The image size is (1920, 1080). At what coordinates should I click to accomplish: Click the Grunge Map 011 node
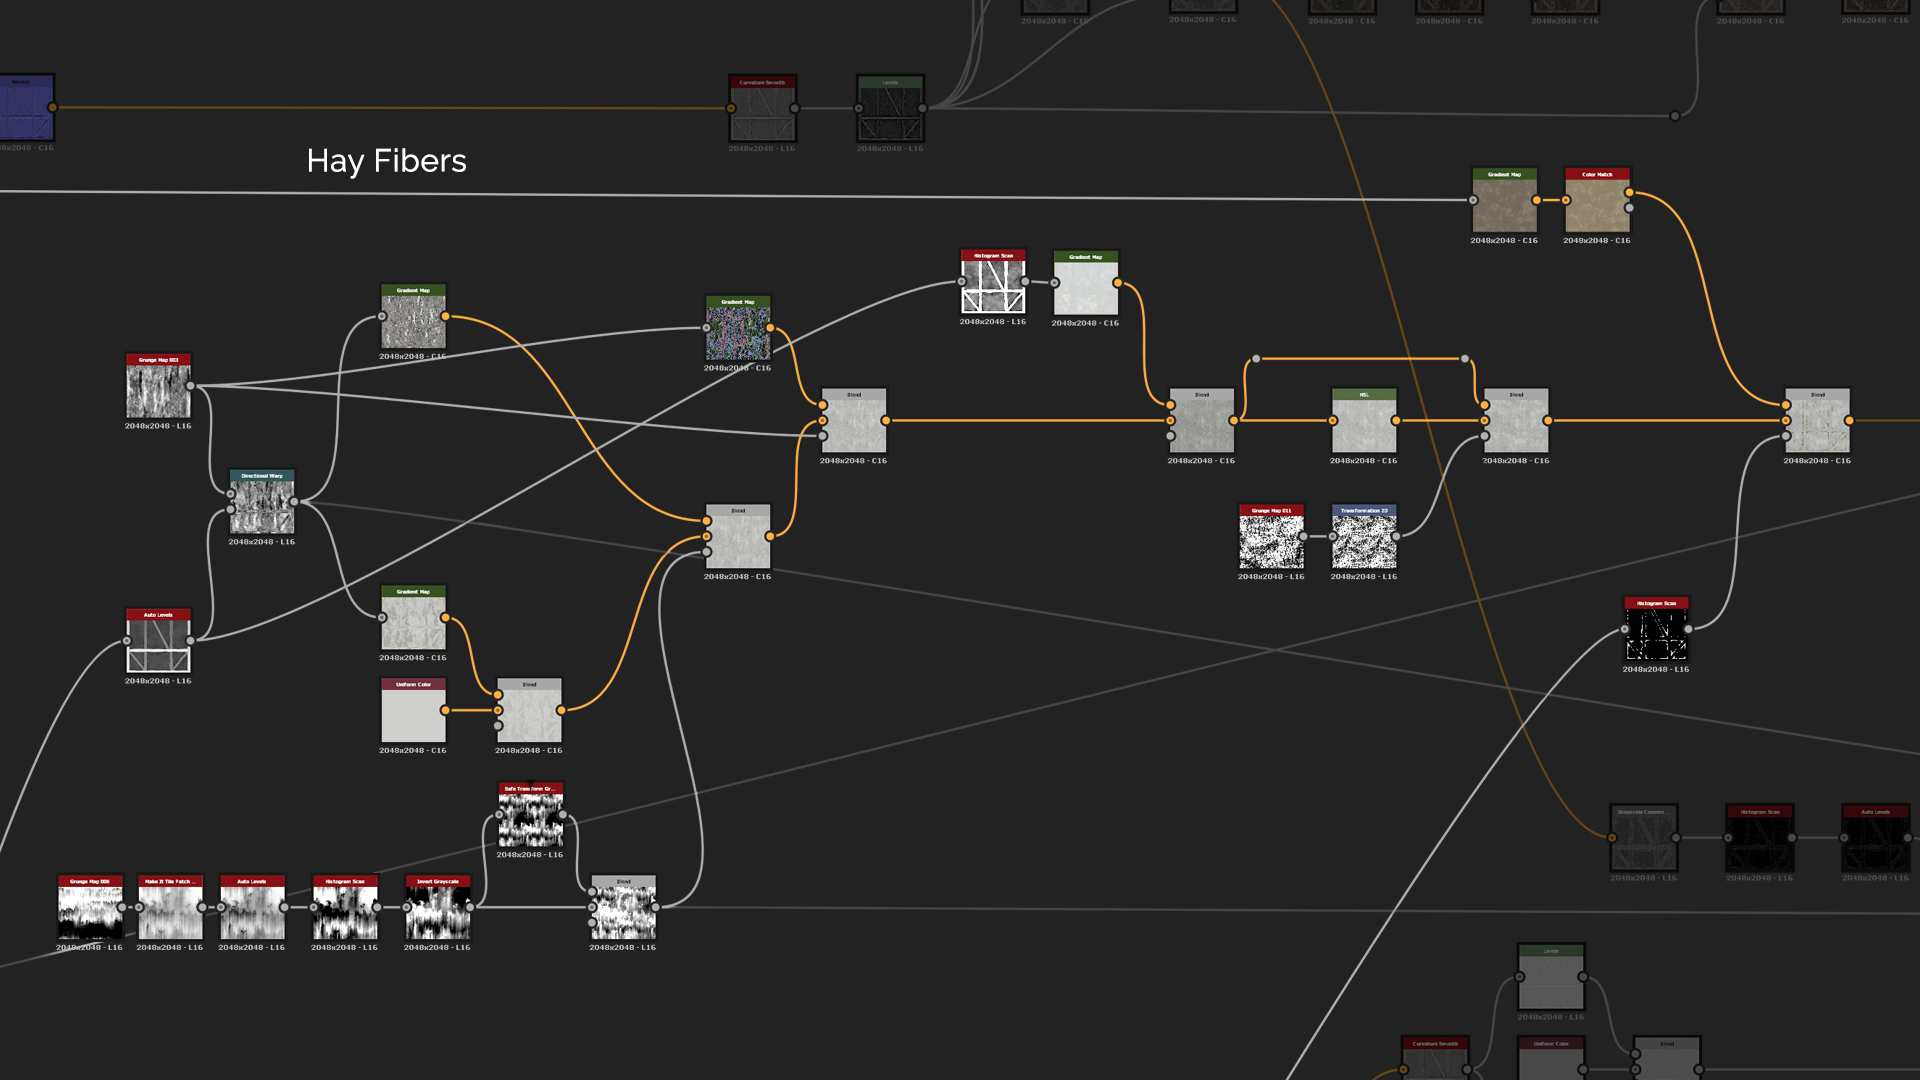pos(1271,540)
